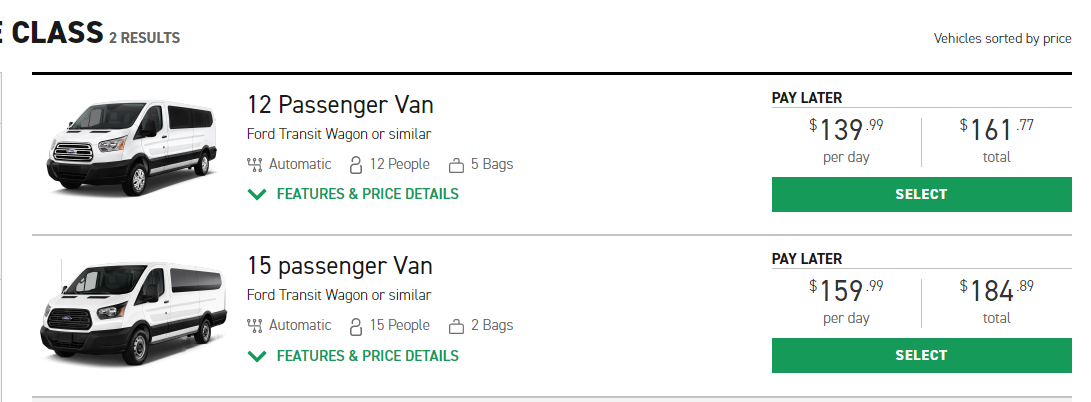Select the 12 Passenger Van
Image resolution: width=1091 pixels, height=402 pixels.
point(921,195)
